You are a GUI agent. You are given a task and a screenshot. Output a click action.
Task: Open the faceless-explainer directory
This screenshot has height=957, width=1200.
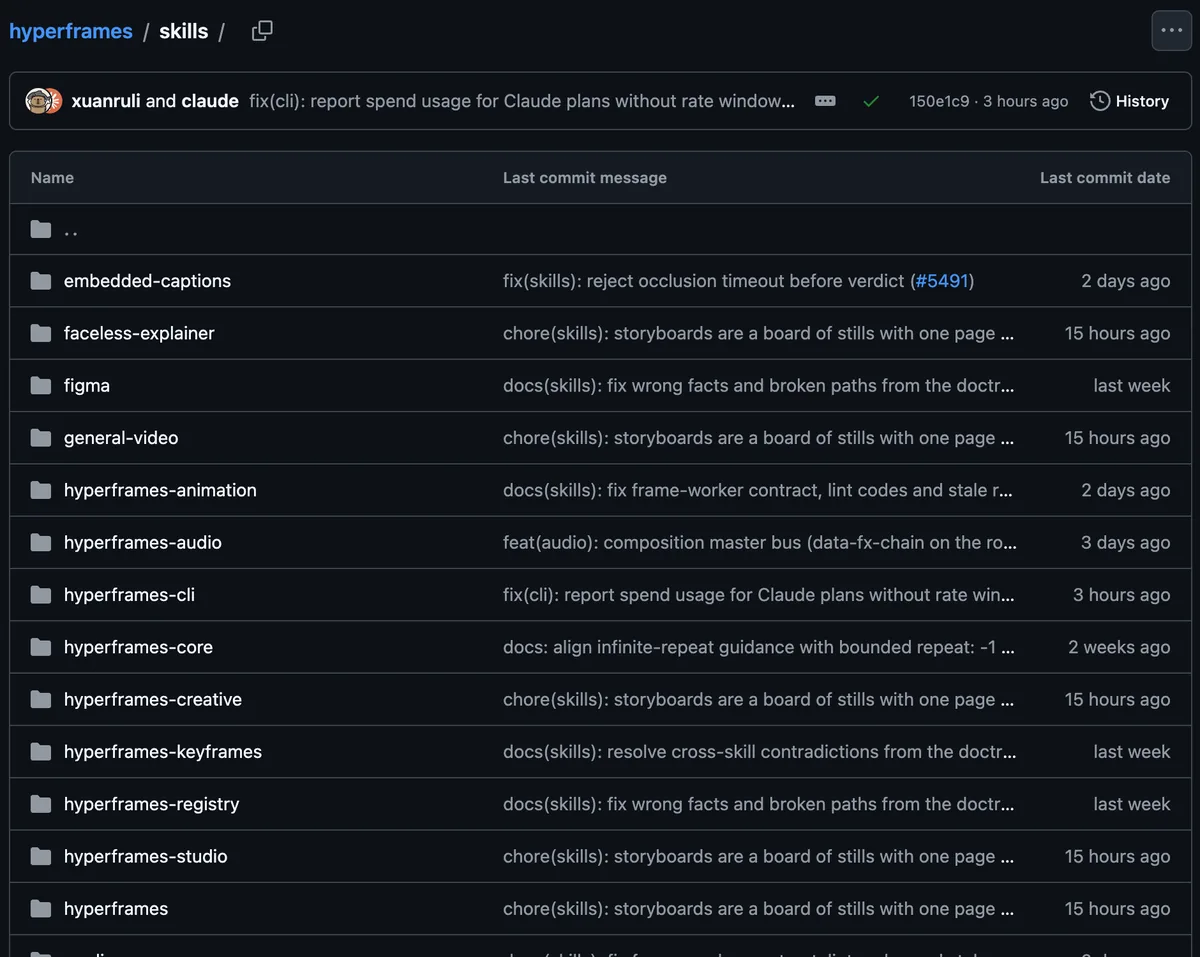[139, 333]
